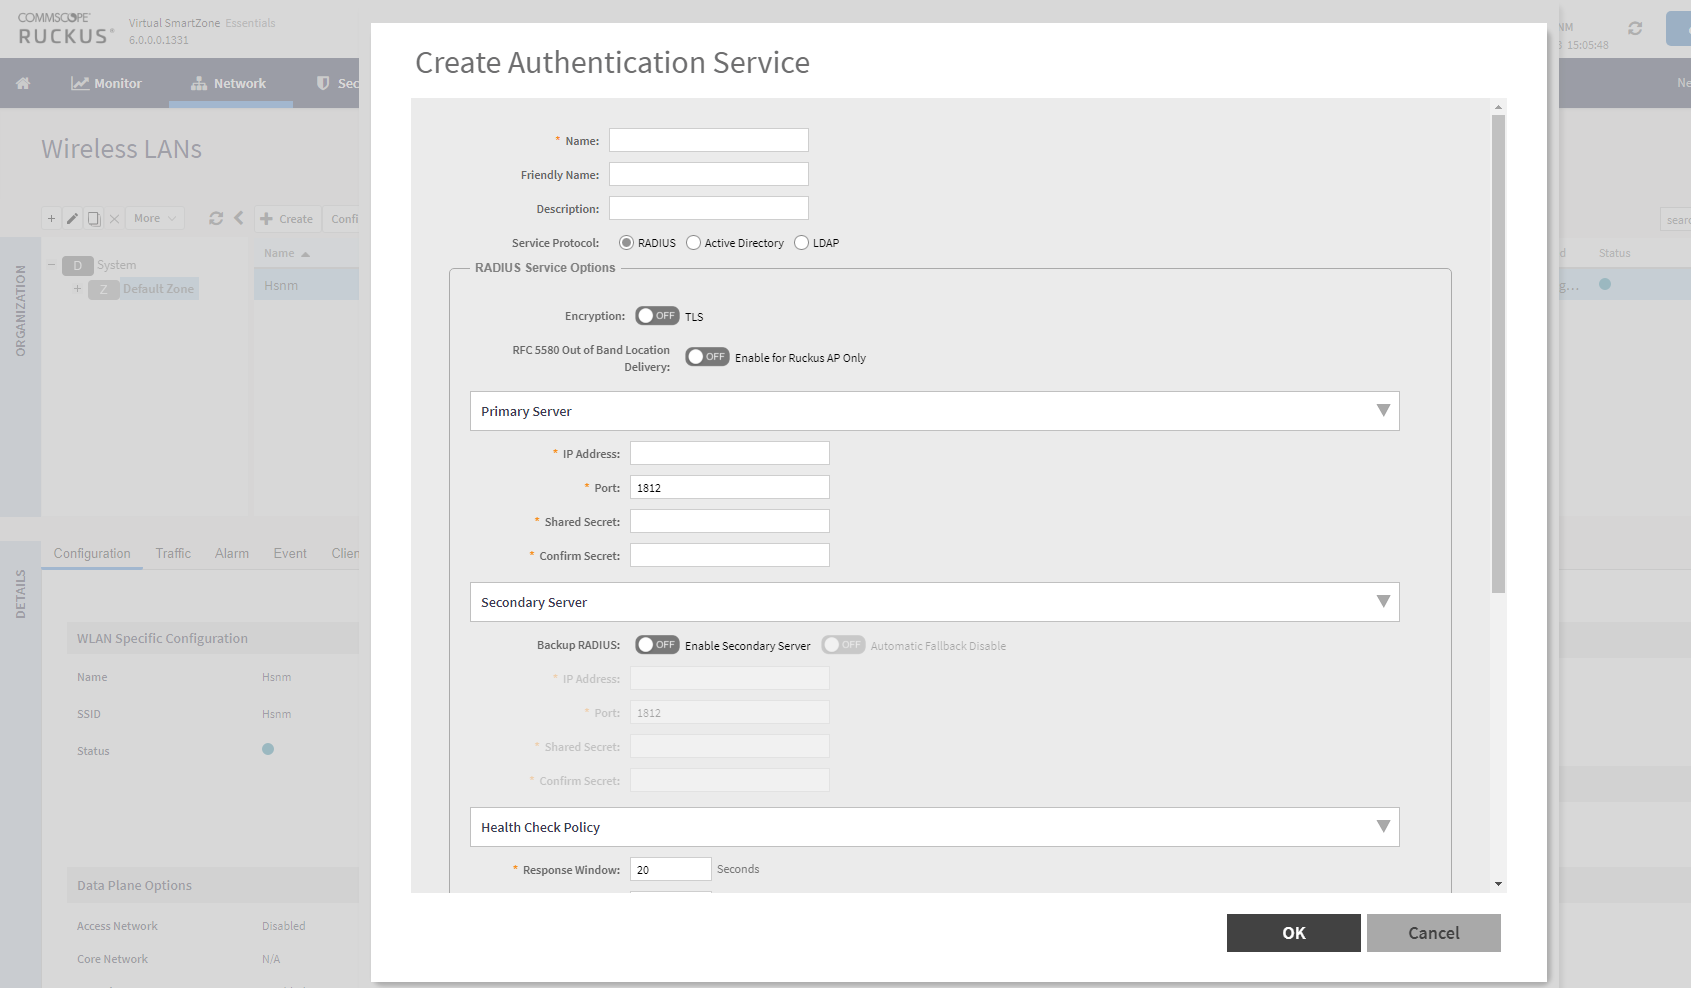Click the Primary Server IP Address field
1691x988 pixels.
coord(729,454)
